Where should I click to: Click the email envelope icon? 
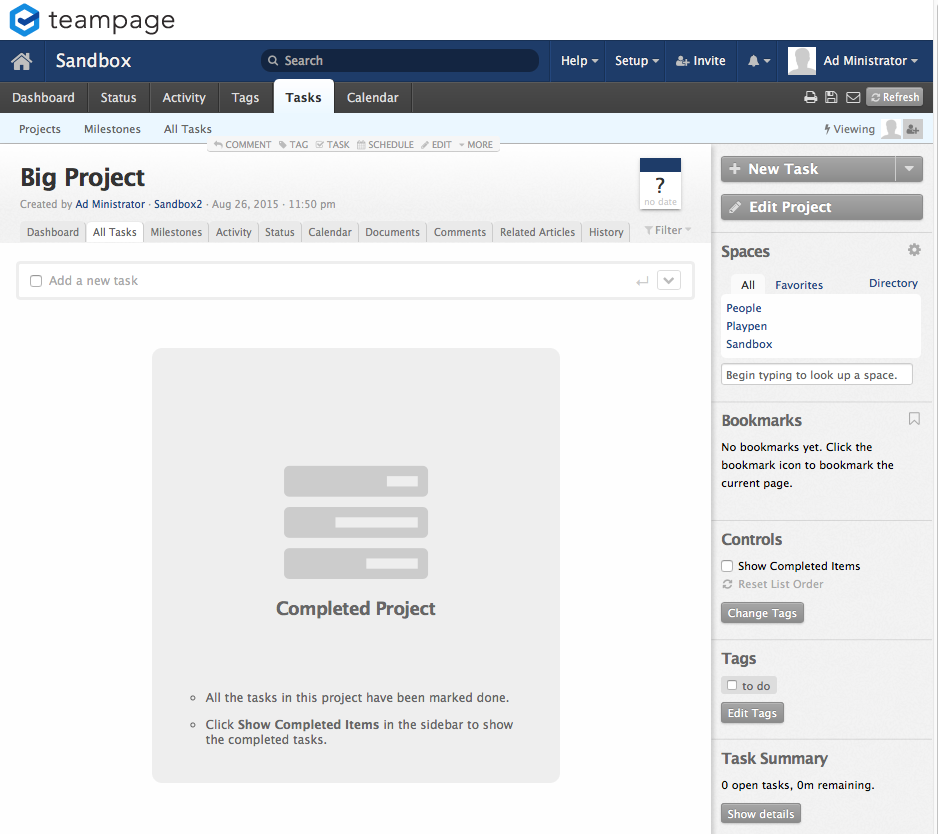point(853,97)
